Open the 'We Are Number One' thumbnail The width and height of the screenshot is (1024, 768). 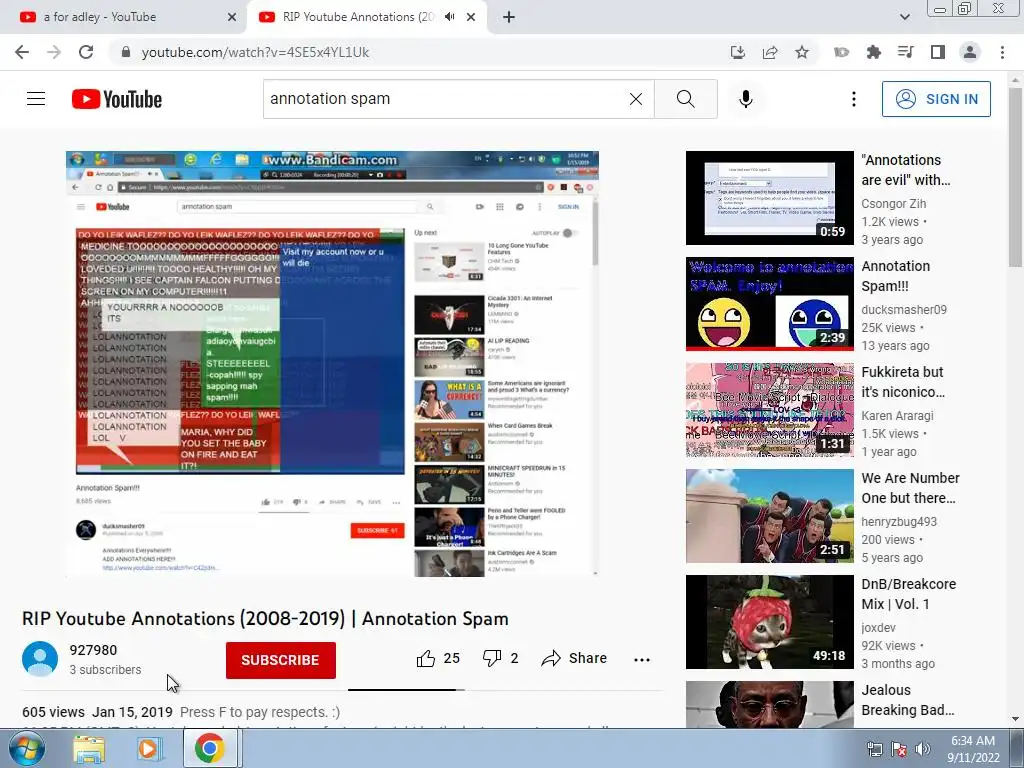[769, 515]
